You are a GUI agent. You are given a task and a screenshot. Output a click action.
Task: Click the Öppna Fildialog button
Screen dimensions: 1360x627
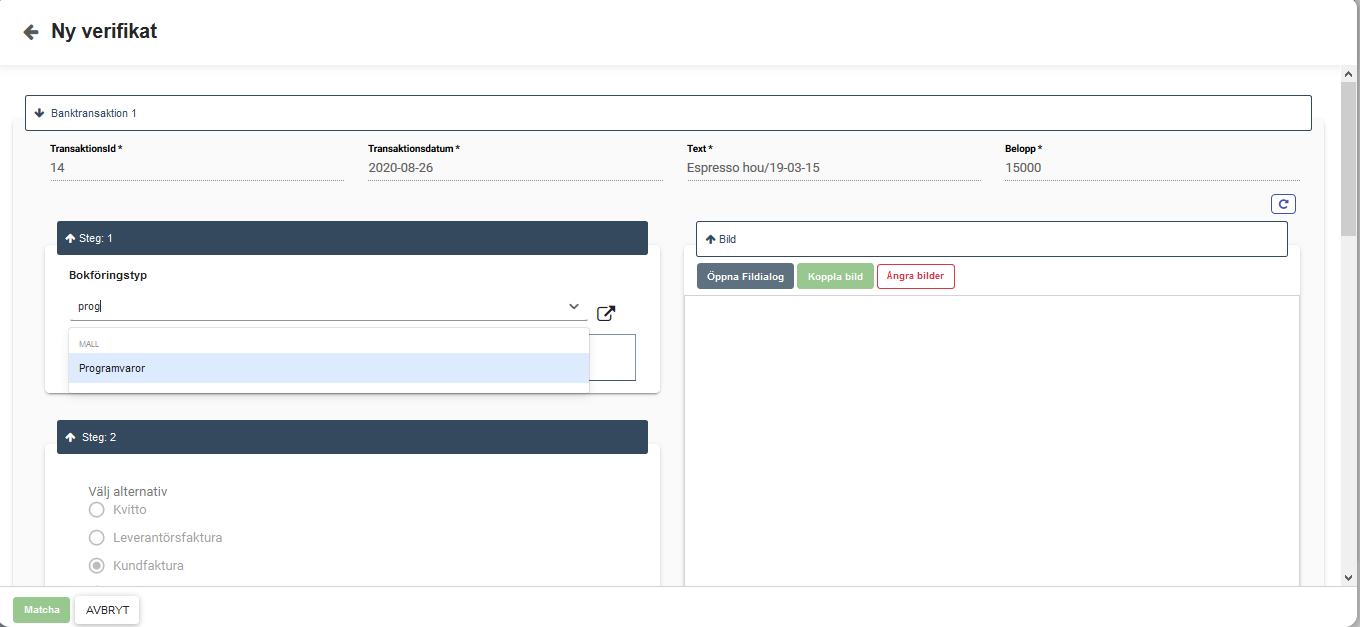745,276
